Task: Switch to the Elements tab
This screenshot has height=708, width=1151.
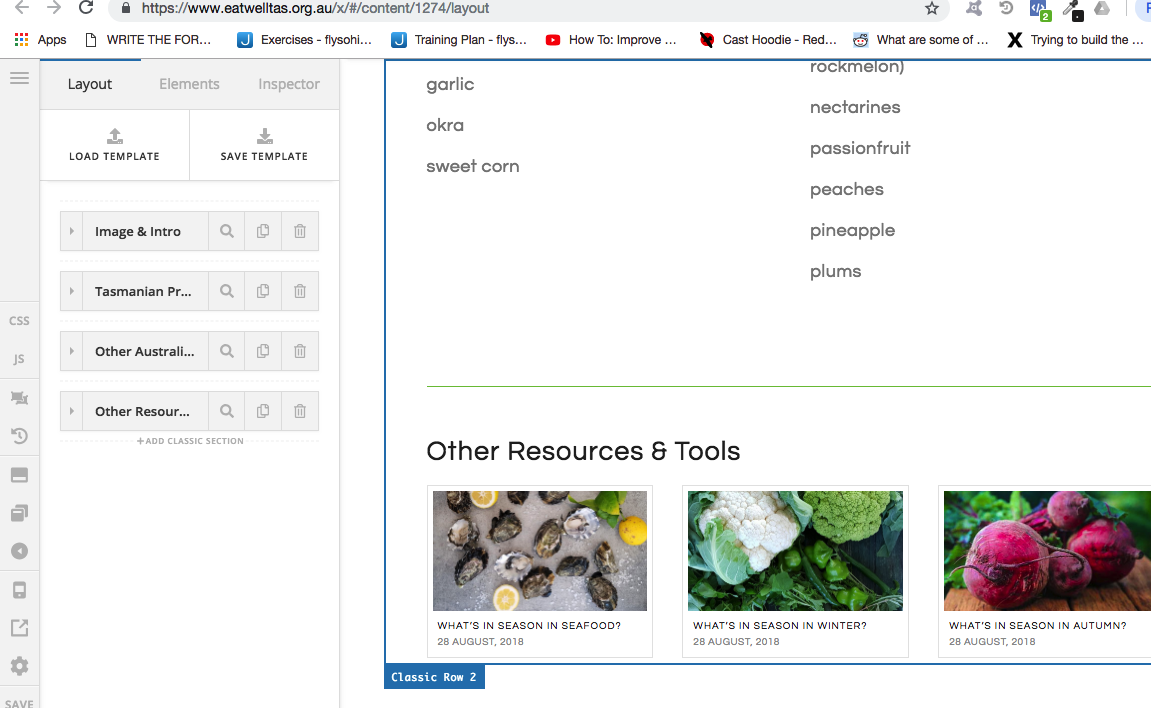Action: click(189, 84)
